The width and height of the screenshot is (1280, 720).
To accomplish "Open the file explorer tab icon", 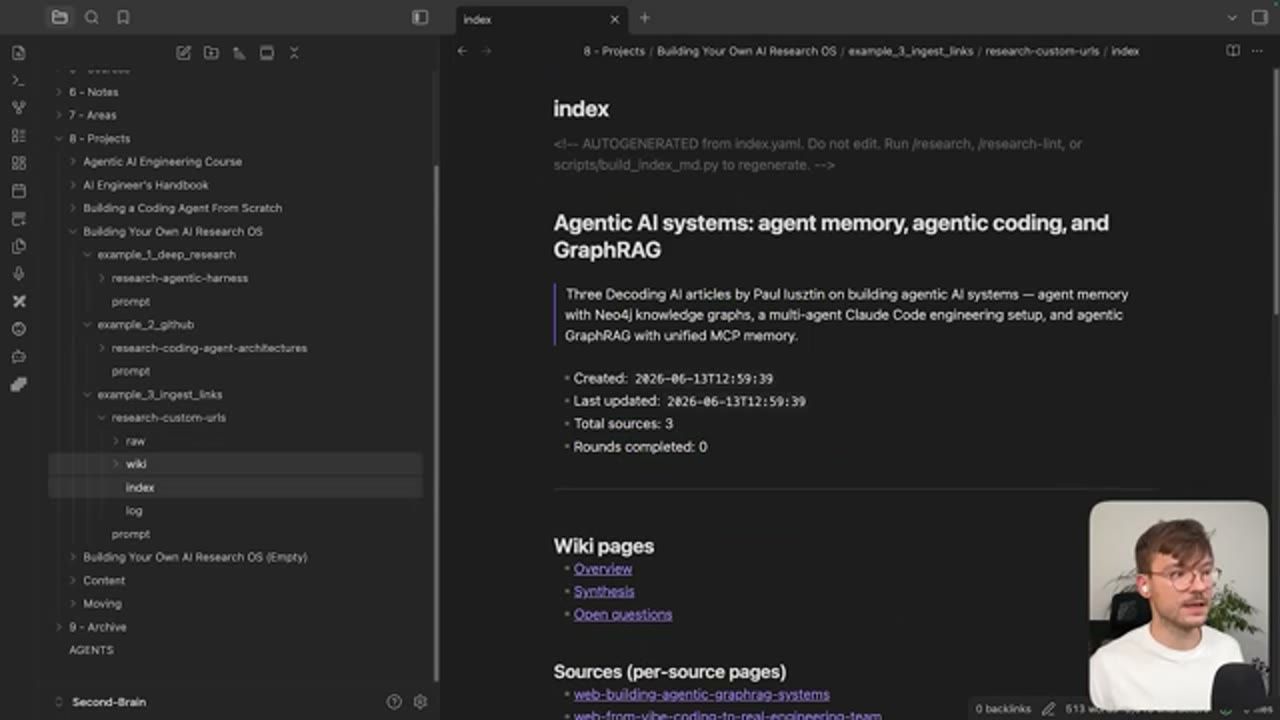I will point(60,17).
